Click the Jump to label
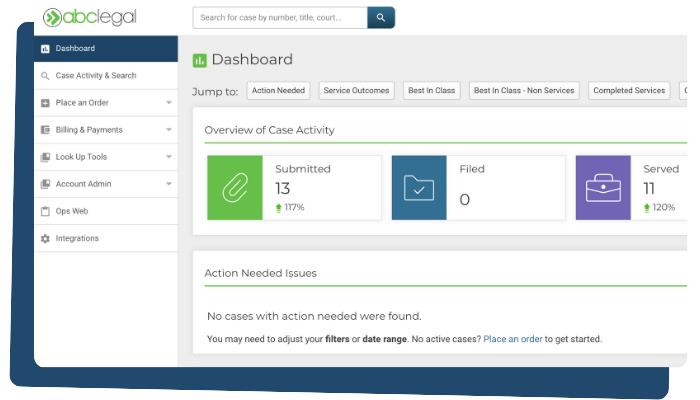700x400 pixels. point(215,92)
